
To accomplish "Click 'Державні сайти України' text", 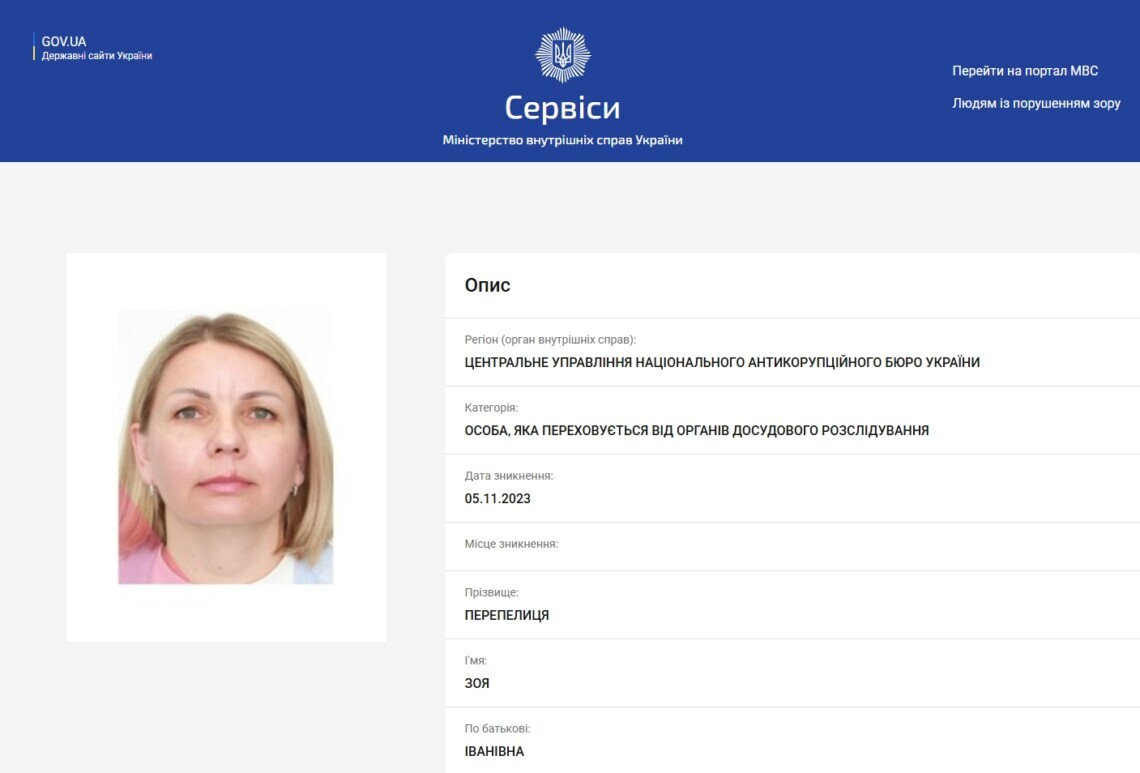I will (x=97, y=56).
